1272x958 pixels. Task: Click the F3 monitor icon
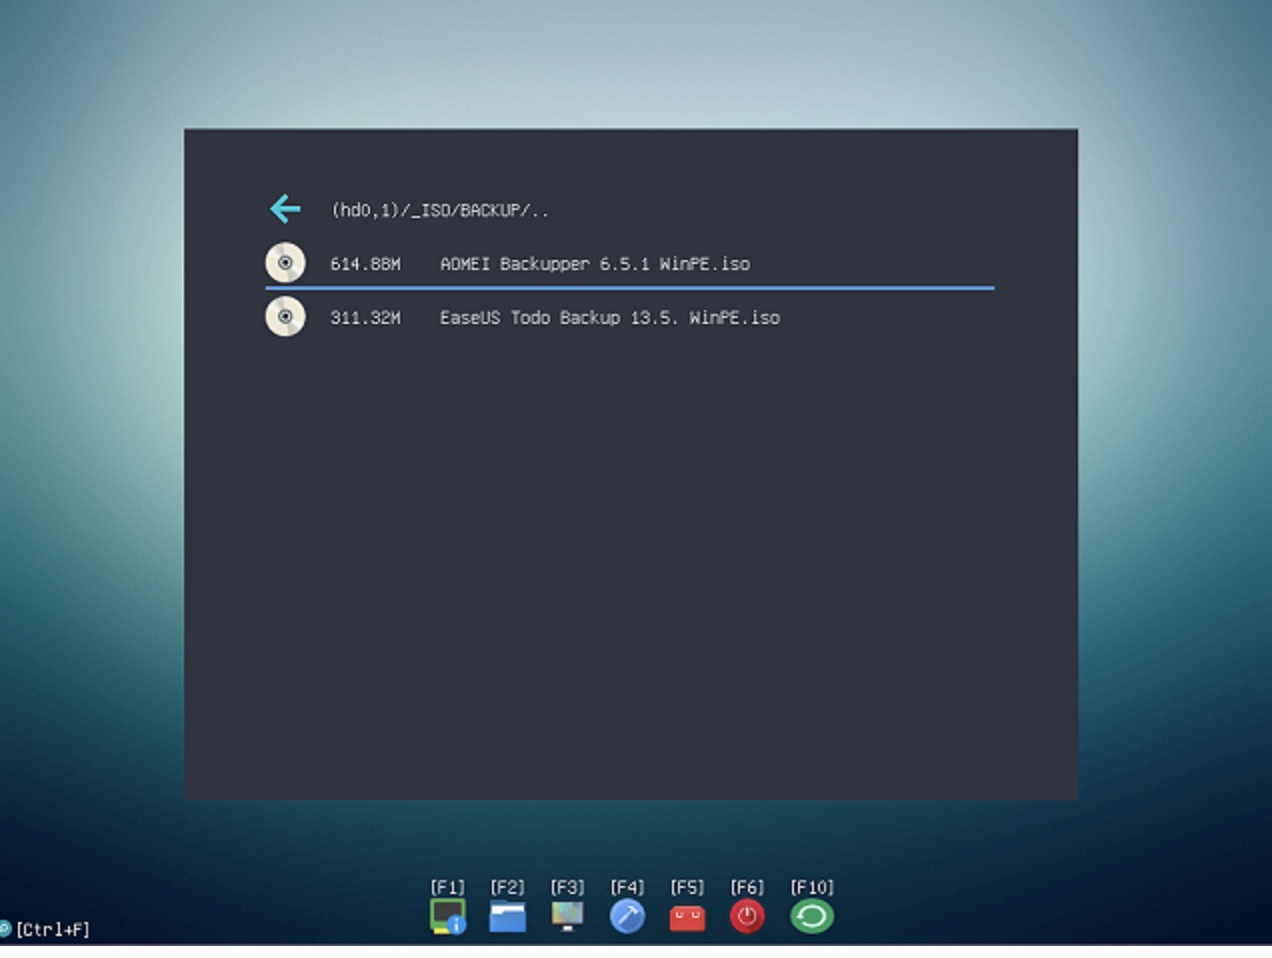tap(567, 916)
